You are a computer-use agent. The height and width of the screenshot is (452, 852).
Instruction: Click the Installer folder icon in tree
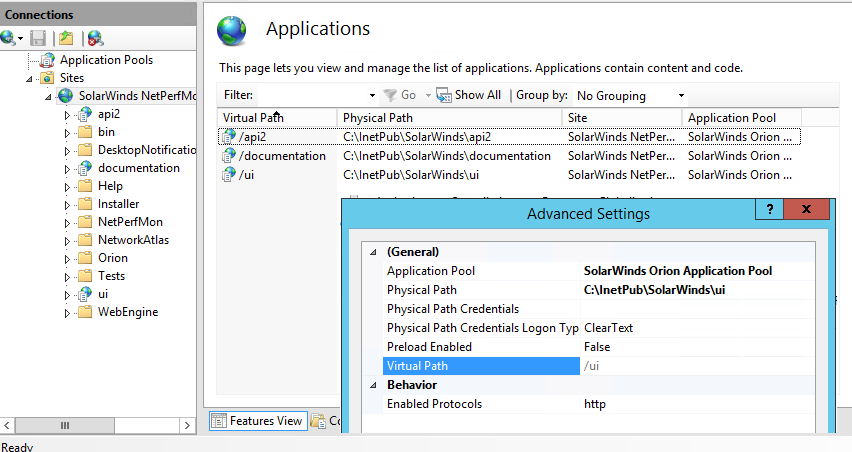85,204
